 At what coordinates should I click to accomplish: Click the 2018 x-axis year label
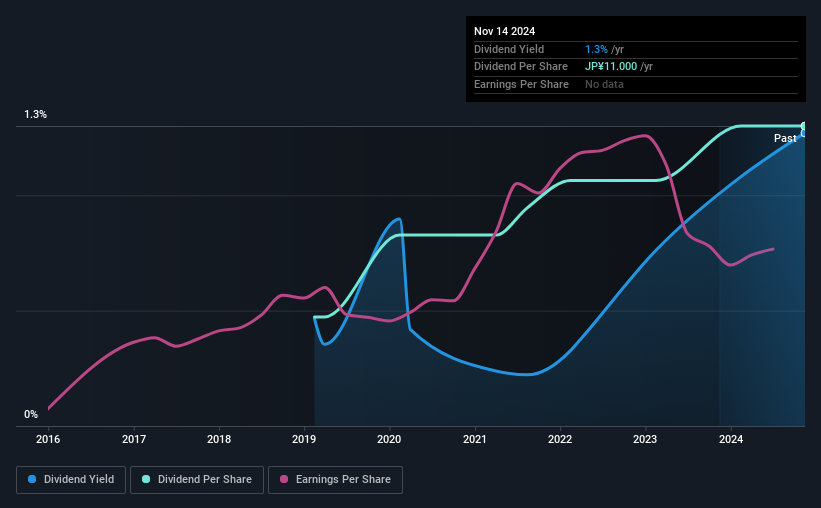(x=219, y=438)
